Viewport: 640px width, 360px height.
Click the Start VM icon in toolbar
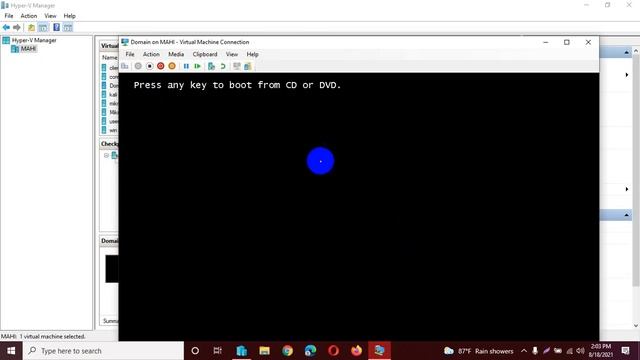tap(138, 66)
